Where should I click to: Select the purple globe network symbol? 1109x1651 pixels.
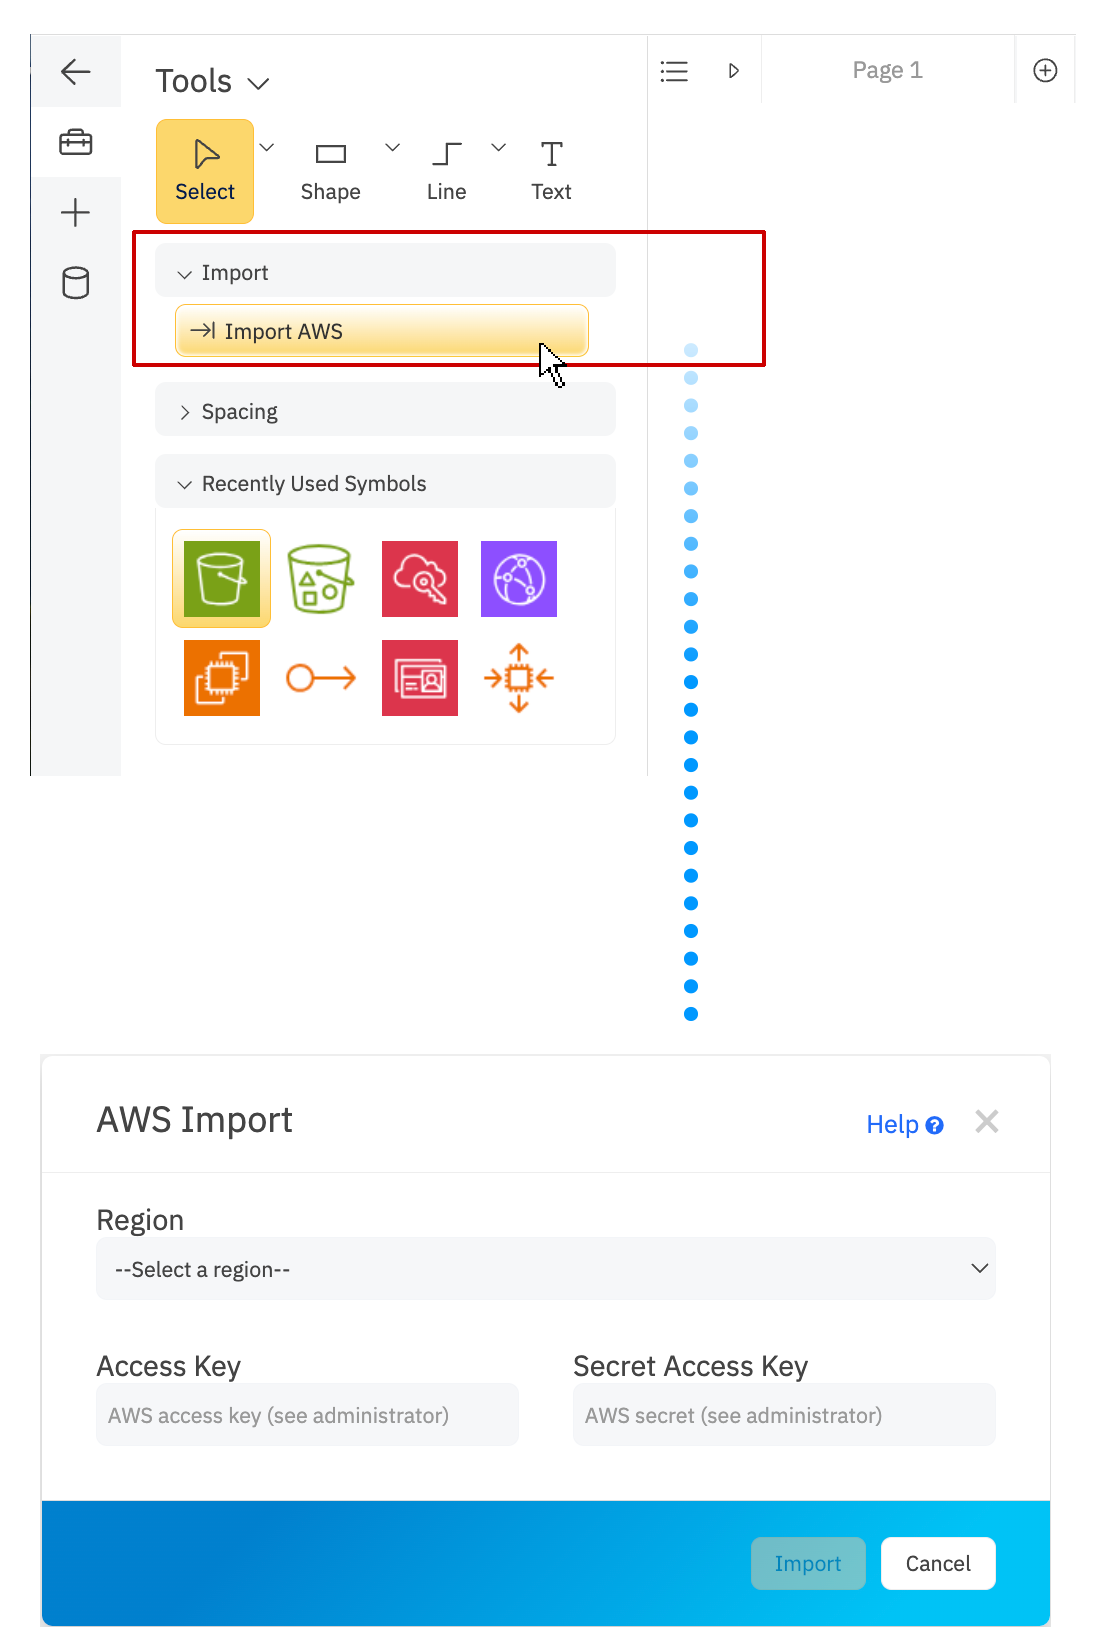[519, 579]
